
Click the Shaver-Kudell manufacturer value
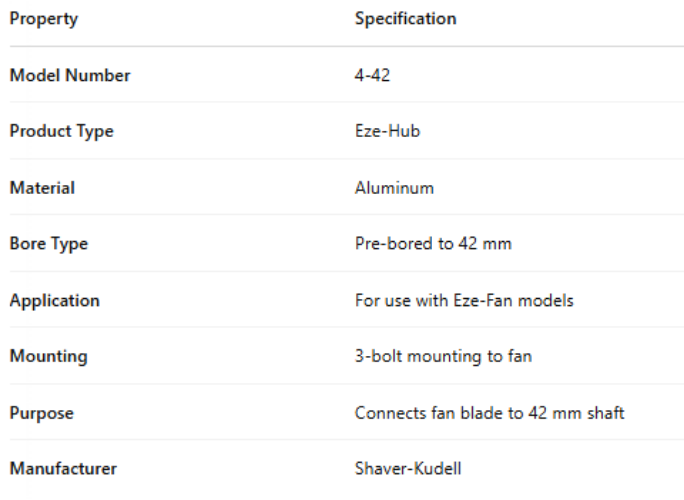[x=405, y=468]
